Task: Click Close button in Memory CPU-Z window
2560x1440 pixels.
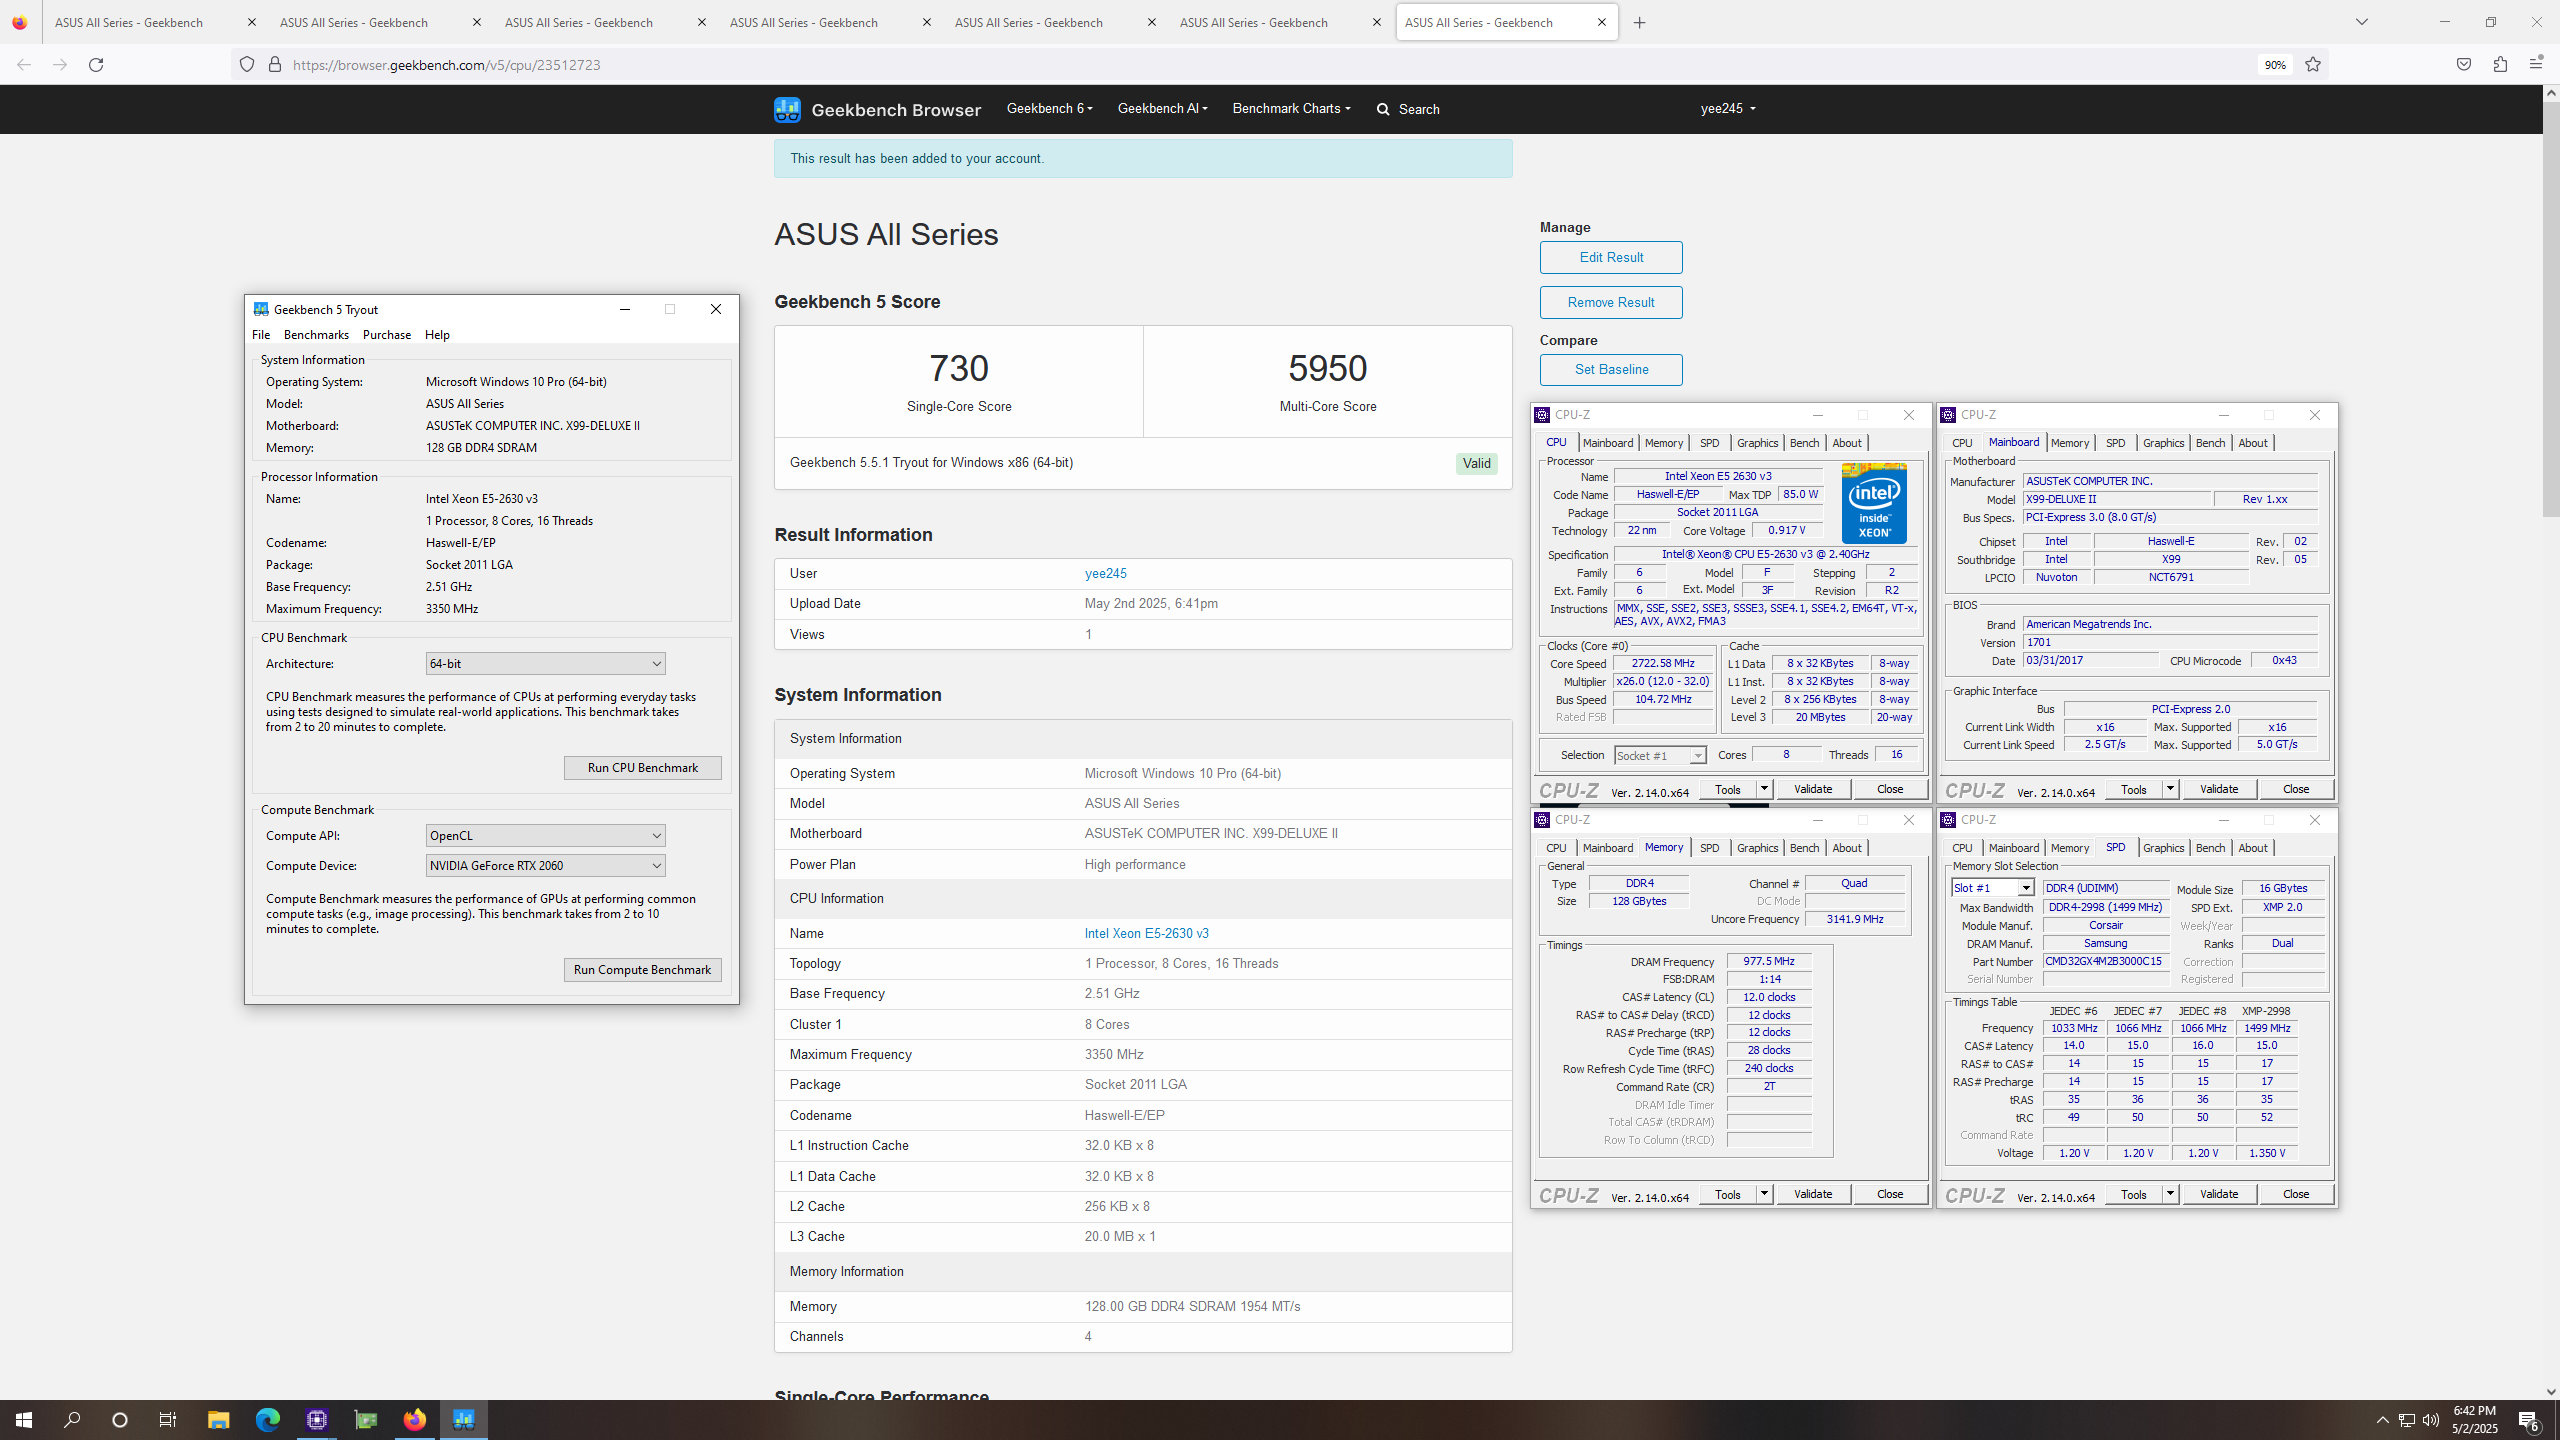Action: [1889, 1194]
